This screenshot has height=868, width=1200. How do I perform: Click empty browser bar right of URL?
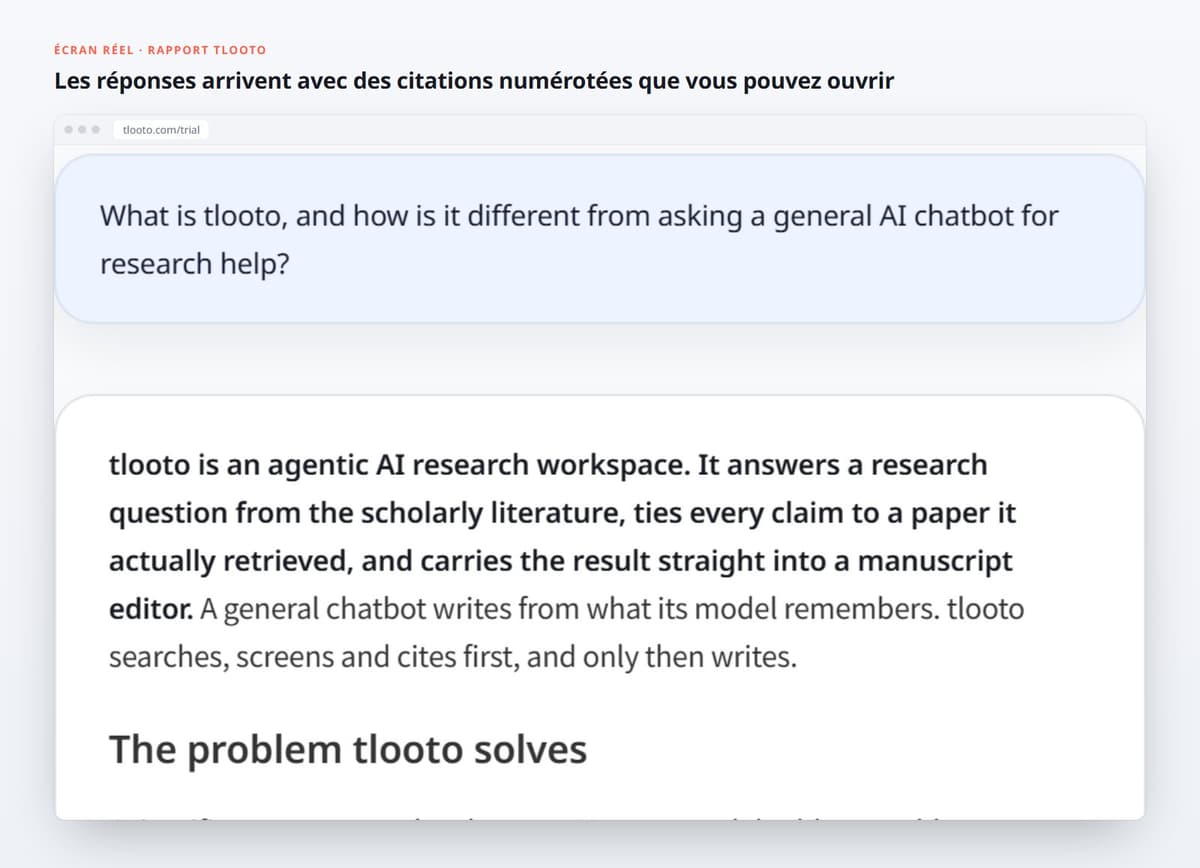coord(676,130)
